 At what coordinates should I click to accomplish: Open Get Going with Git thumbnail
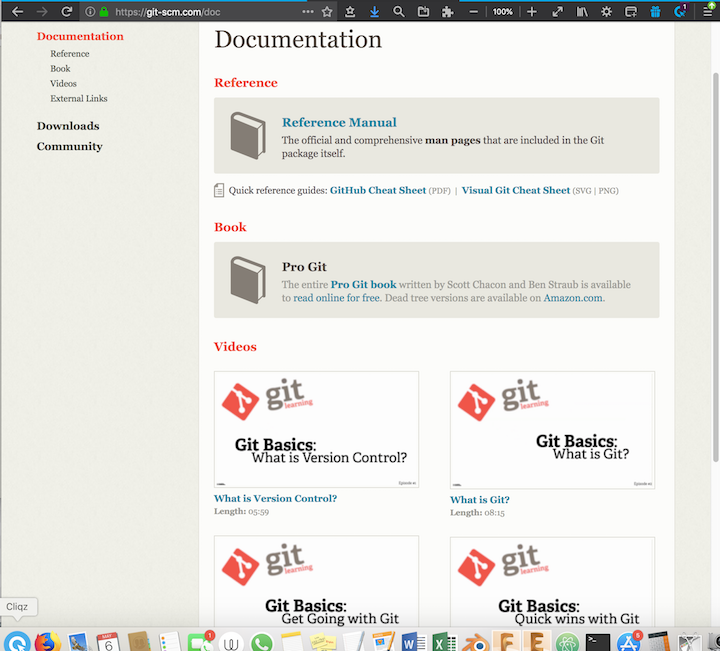pos(316,581)
